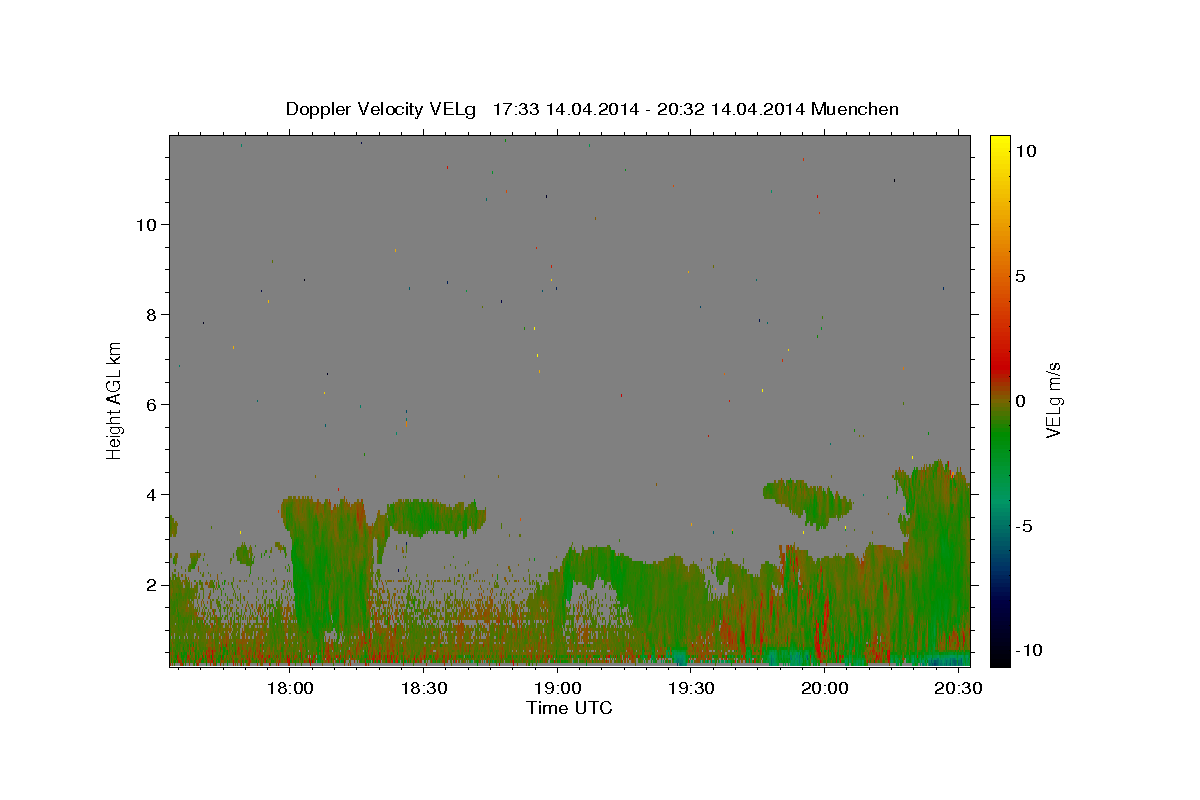Click the colorbar value 10 label
Image resolution: width=1200 pixels, height=800 pixels.
coord(1025,150)
